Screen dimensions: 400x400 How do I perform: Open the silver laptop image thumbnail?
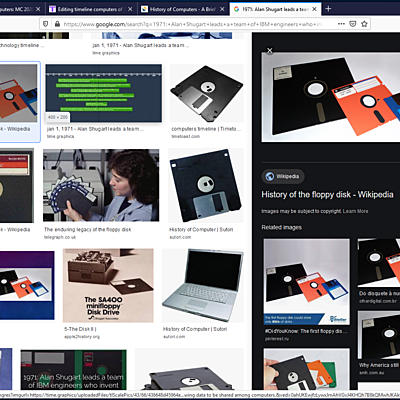click(x=203, y=286)
